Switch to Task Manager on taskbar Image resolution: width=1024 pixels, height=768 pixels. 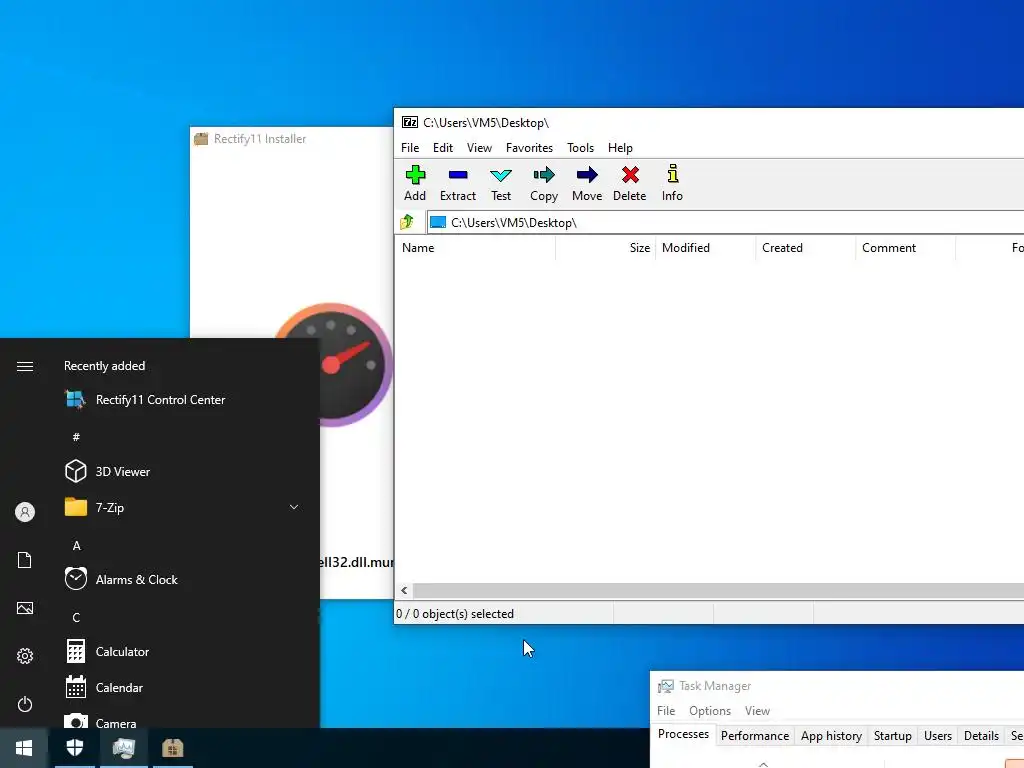click(x=123, y=748)
